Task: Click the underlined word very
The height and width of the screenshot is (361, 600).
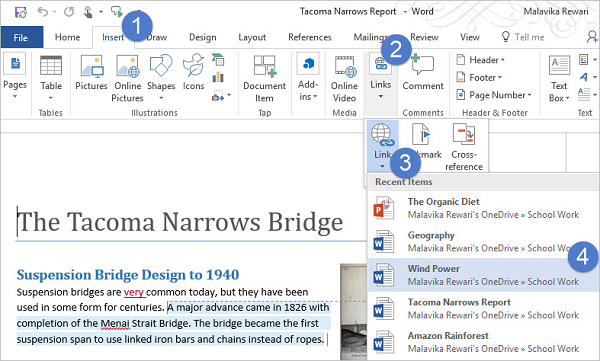Action: 134,292
